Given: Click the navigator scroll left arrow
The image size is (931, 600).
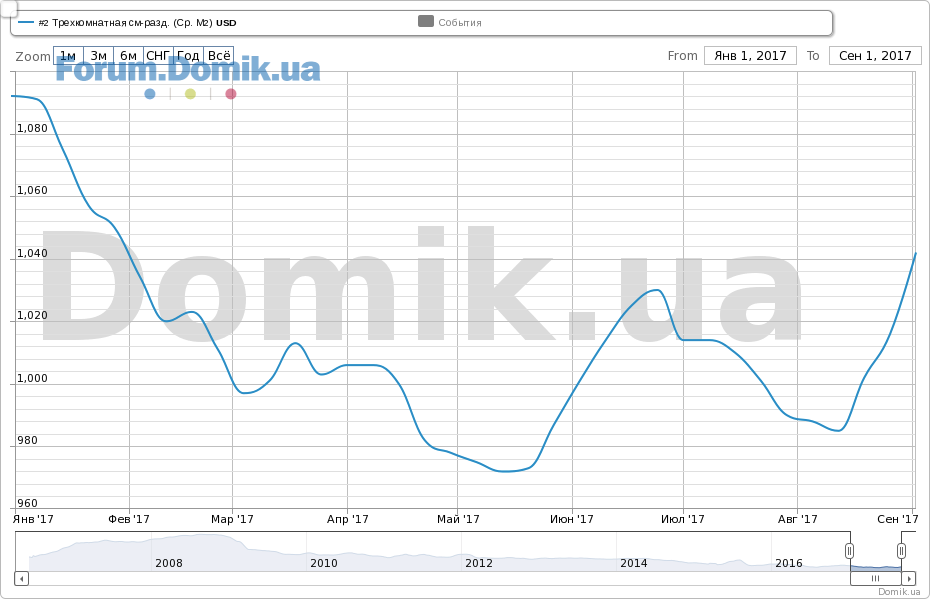Looking at the screenshot, I should point(21,578).
